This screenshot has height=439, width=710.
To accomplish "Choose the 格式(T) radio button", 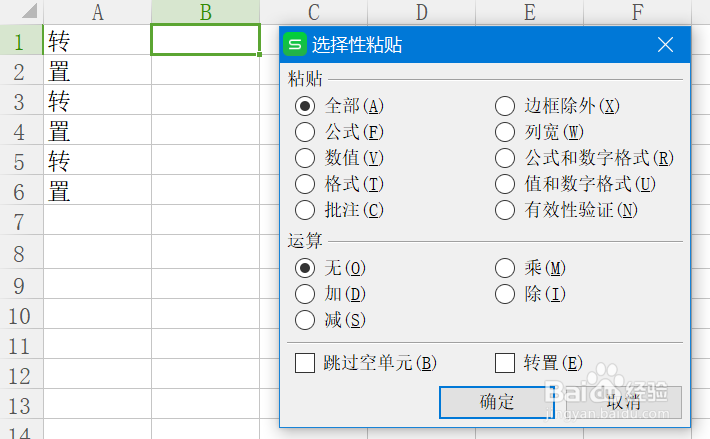I will click(305, 184).
